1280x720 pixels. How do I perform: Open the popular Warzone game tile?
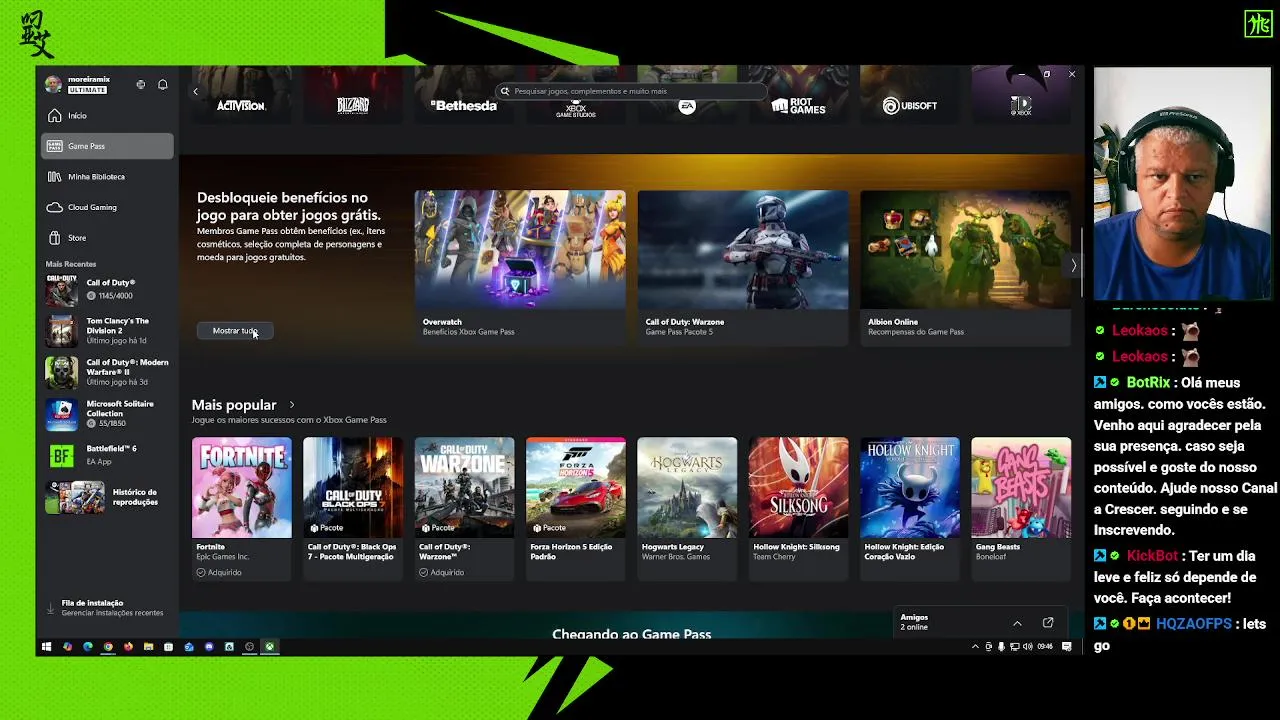click(465, 508)
